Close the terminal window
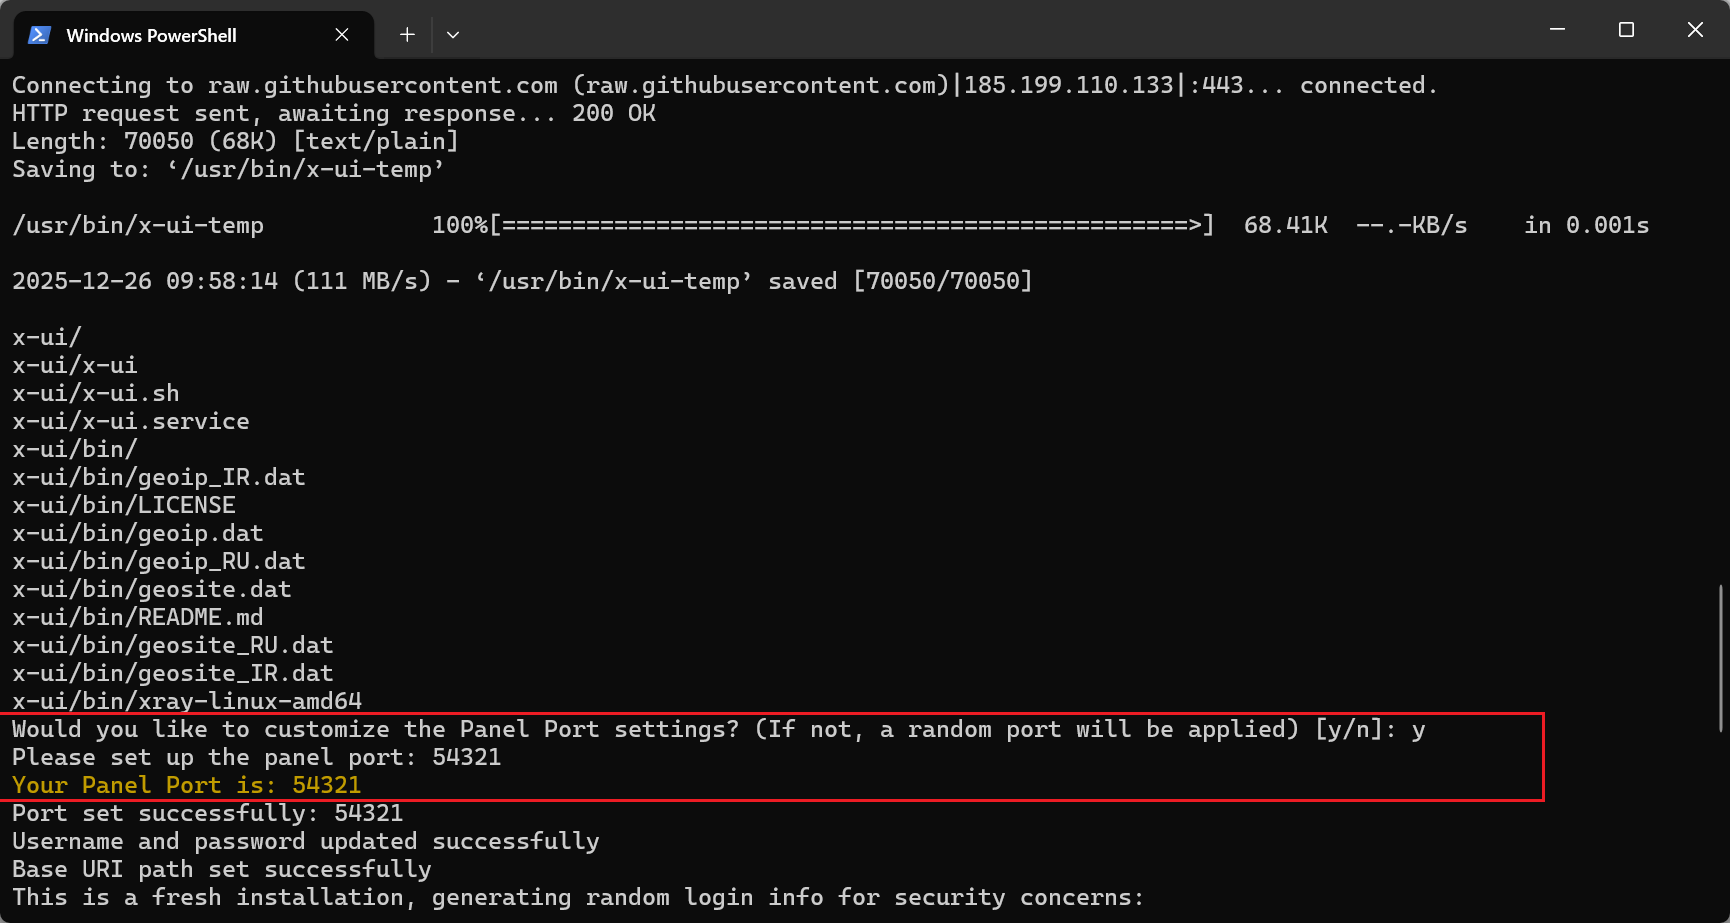This screenshot has width=1730, height=923. [1695, 30]
